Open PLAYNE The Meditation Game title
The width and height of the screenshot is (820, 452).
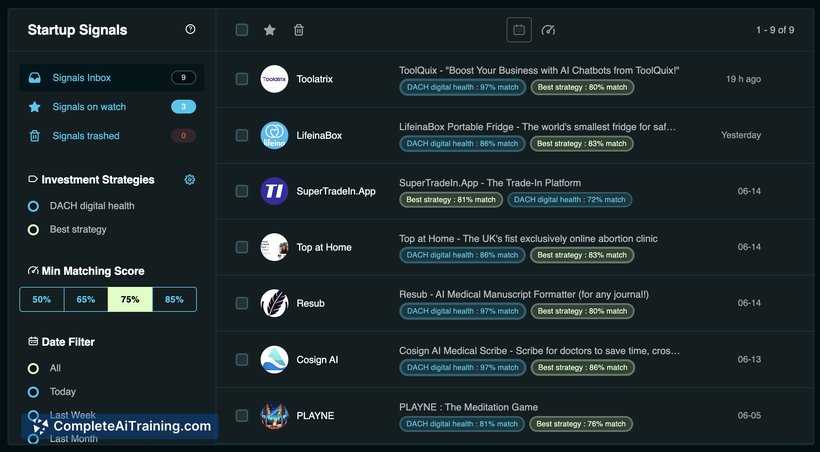tap(469, 407)
